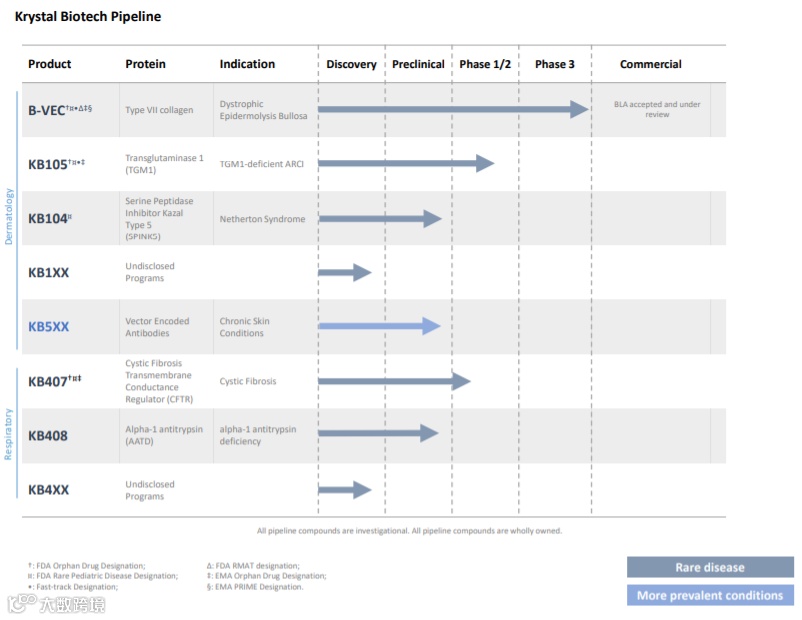The image size is (802, 620).
Task: Click the Type VII collagen protein cell
Action: click(x=159, y=110)
